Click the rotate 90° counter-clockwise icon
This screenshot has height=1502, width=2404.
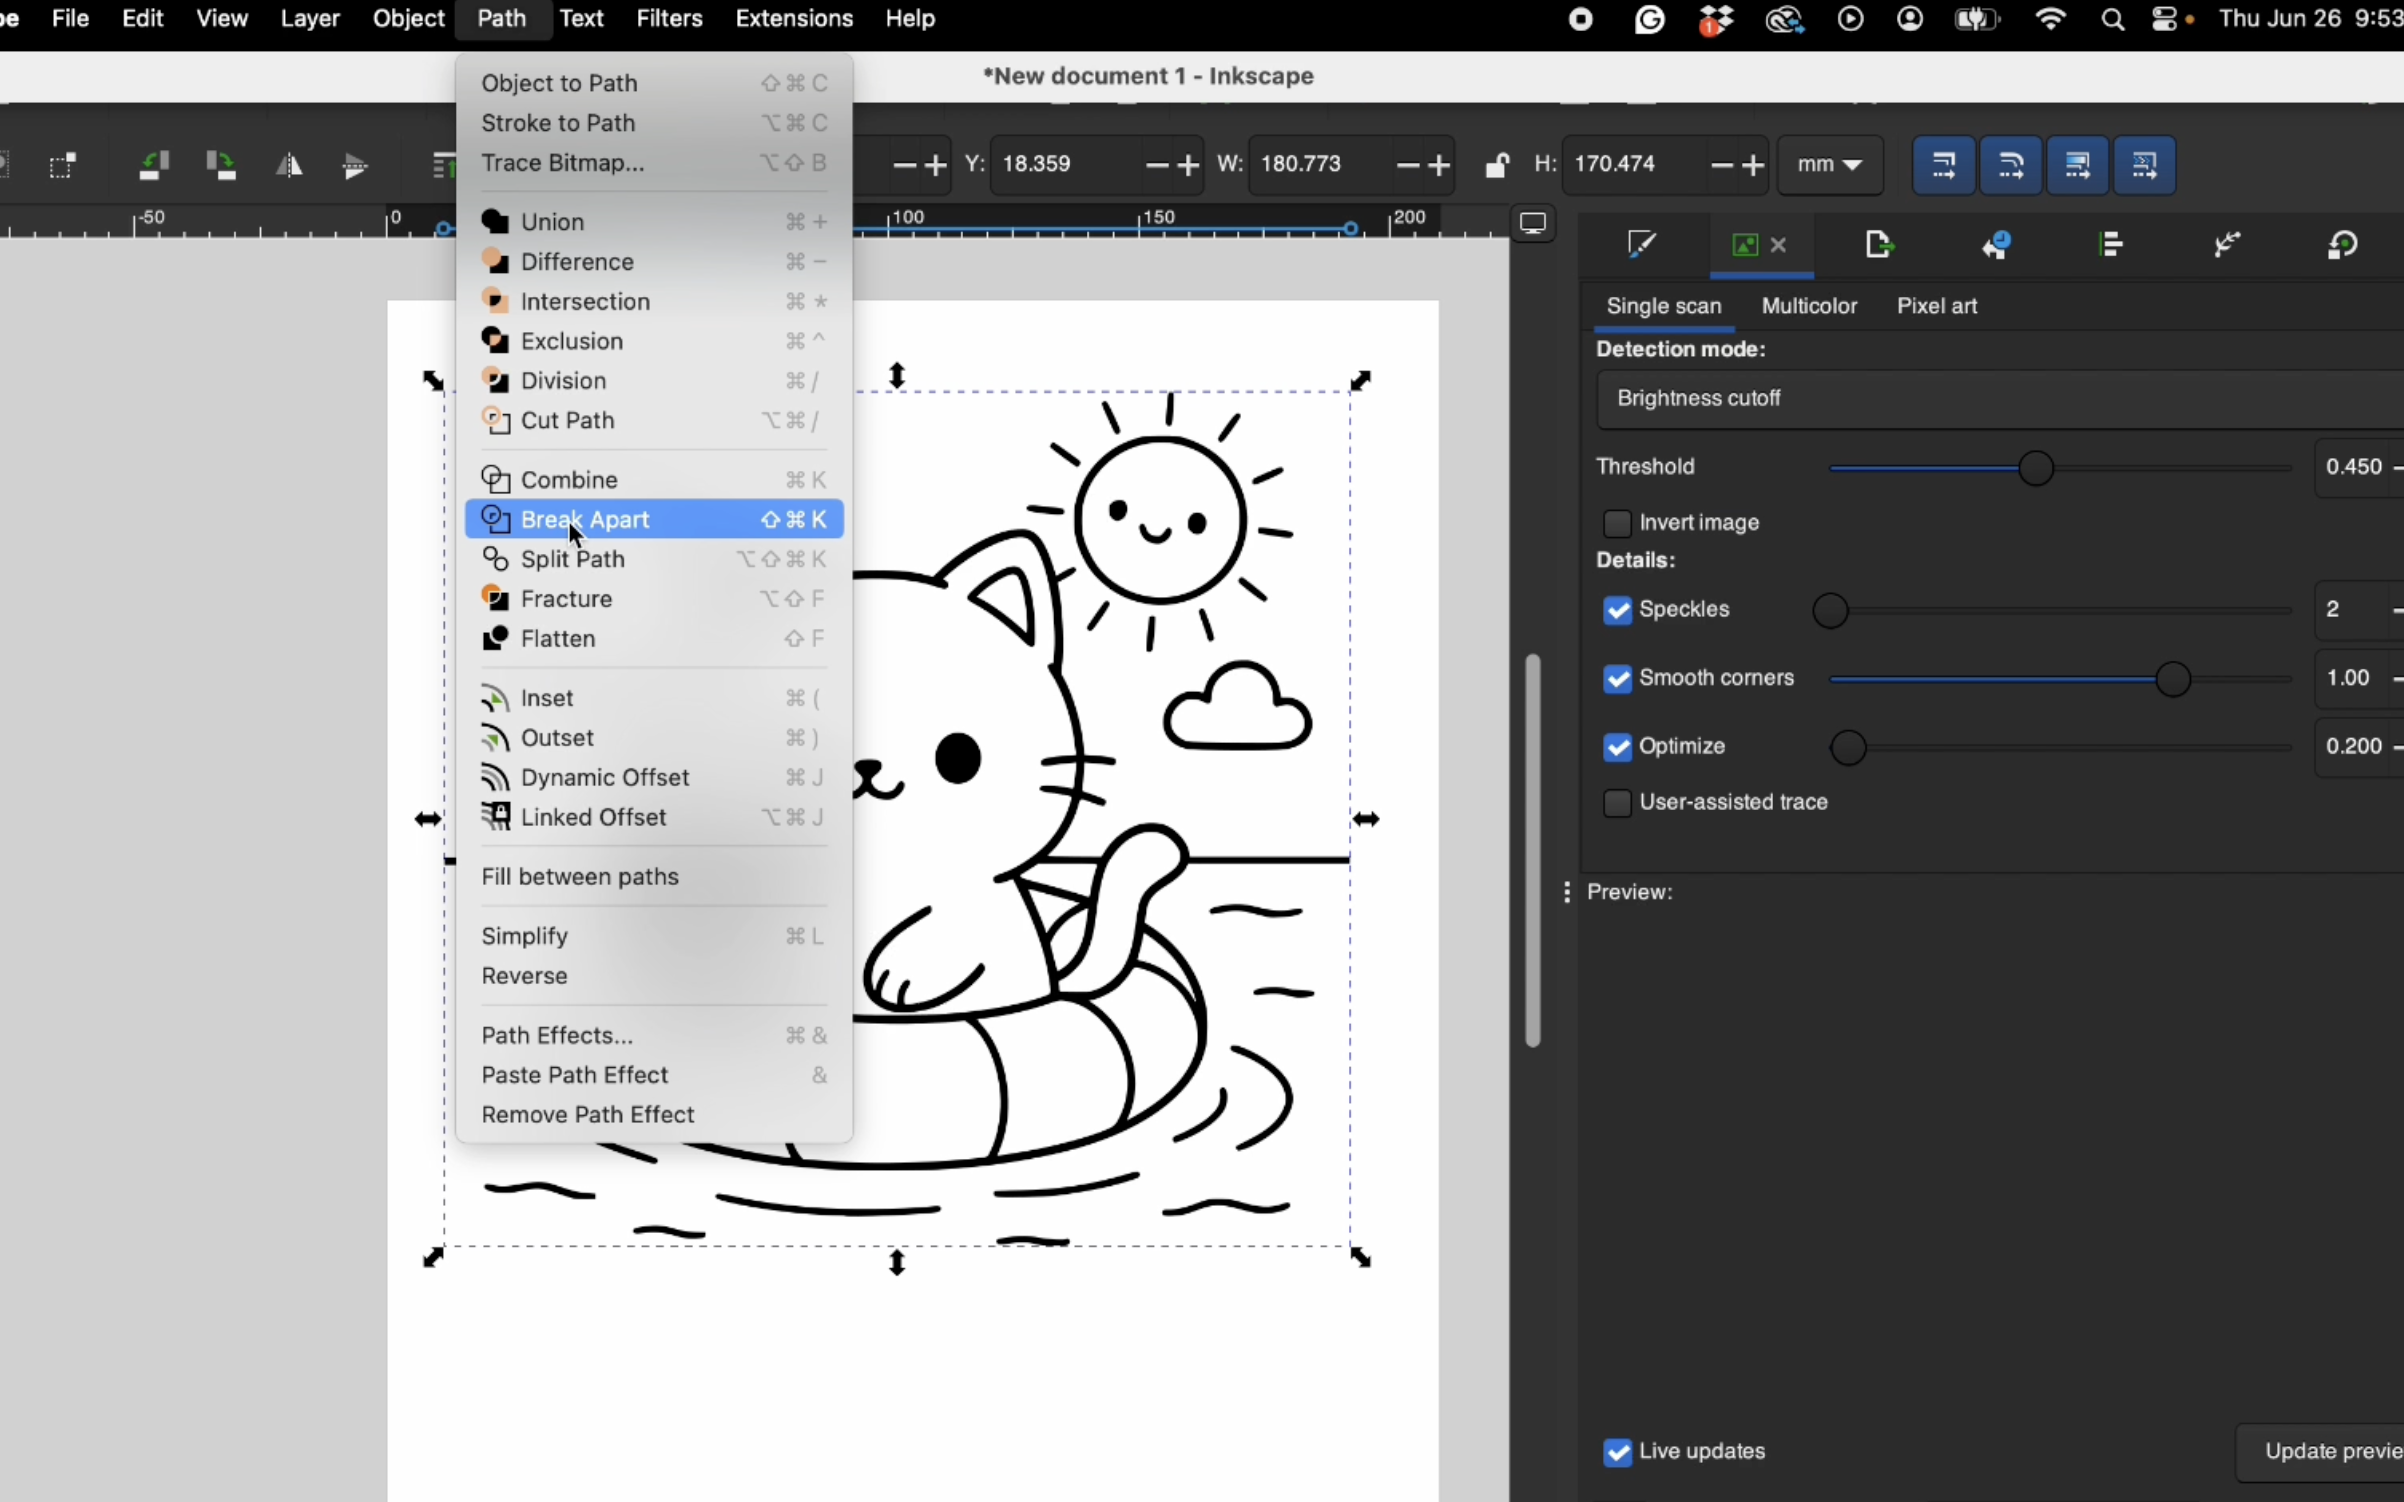click(x=152, y=165)
